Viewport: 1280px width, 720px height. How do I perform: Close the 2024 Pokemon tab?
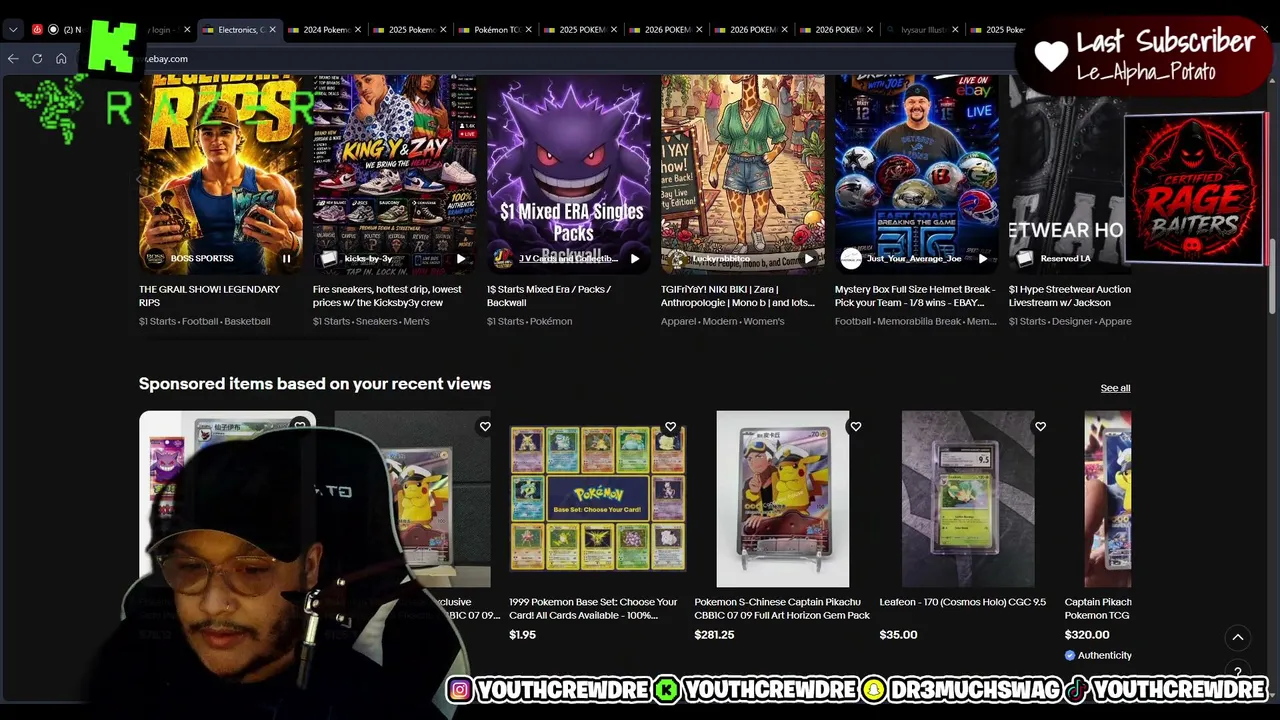tap(358, 30)
